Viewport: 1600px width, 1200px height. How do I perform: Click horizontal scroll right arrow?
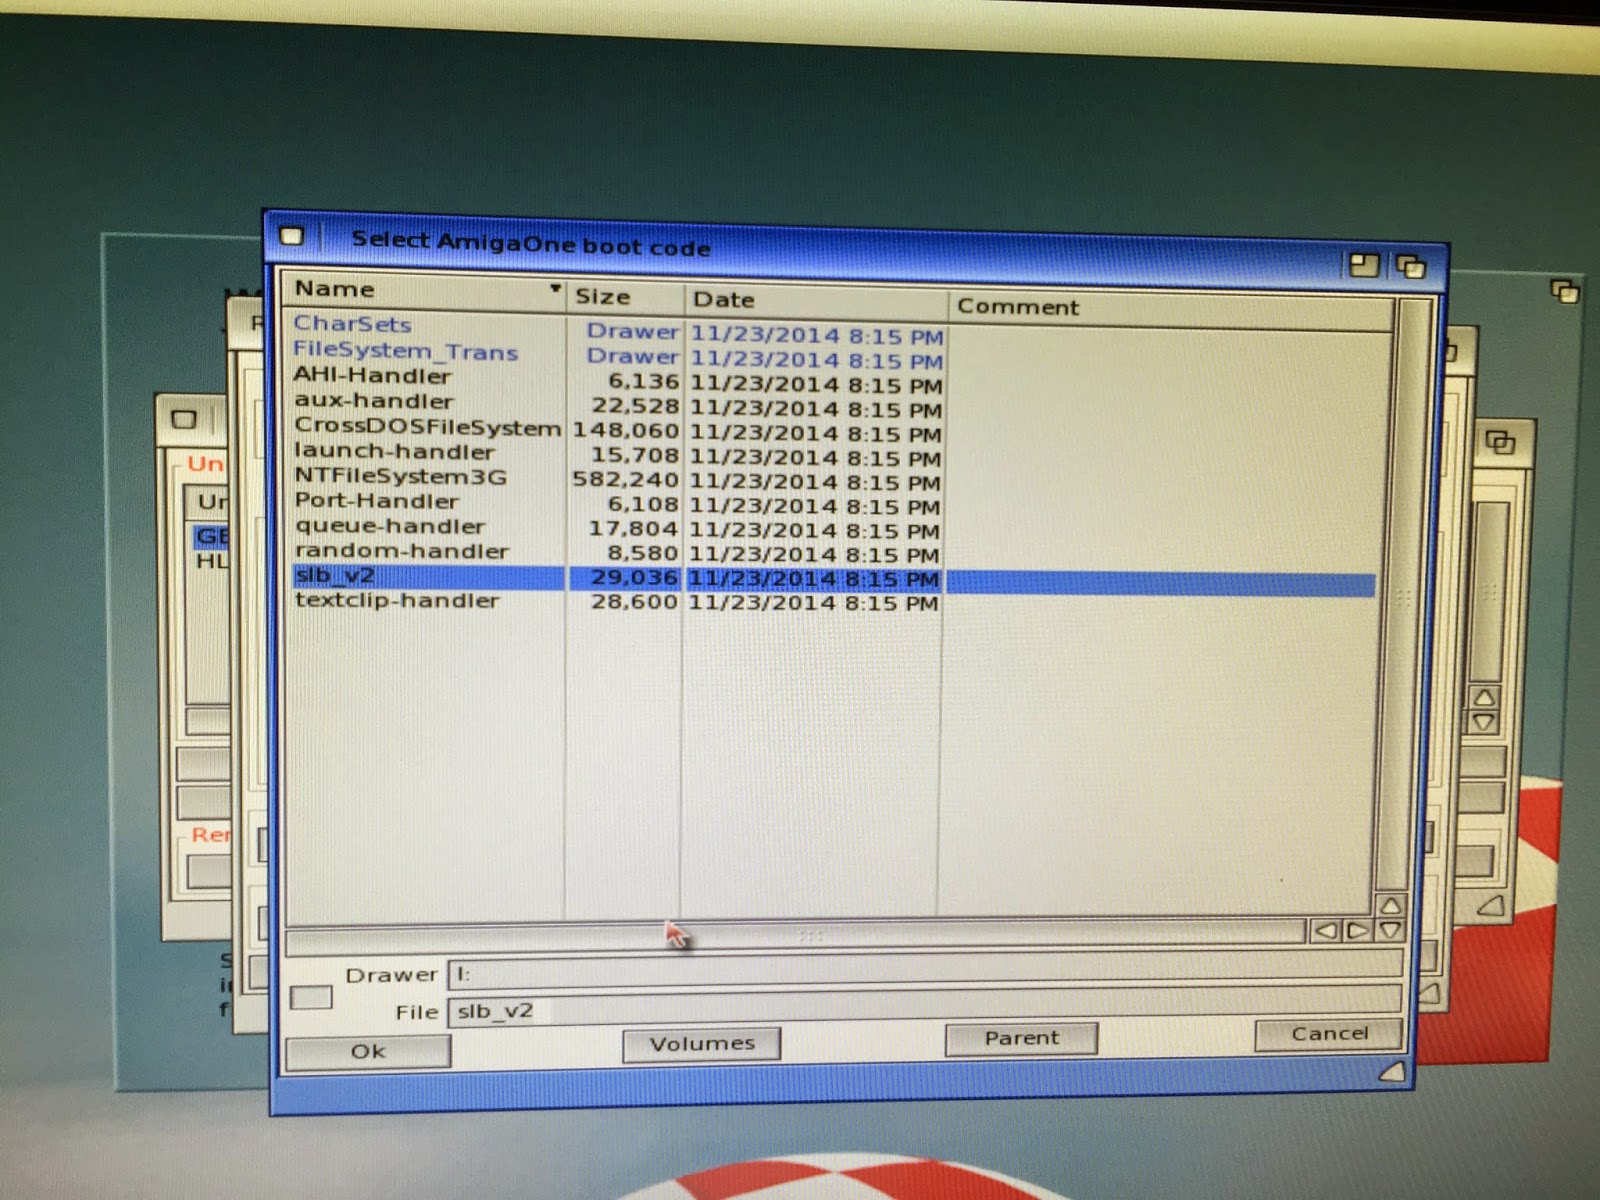click(1357, 931)
